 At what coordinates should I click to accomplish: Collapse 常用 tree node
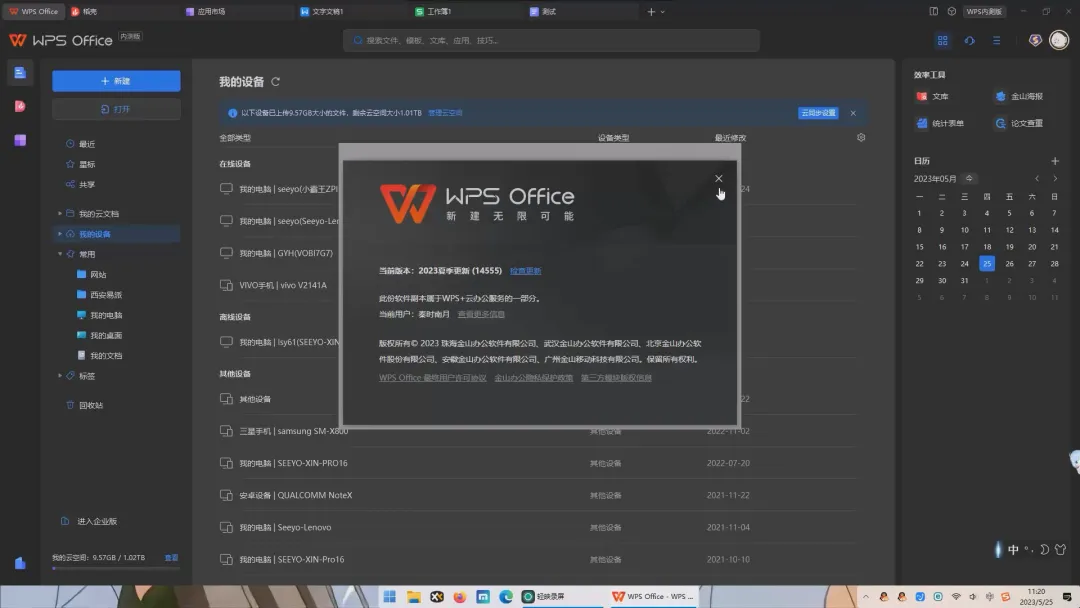60,254
